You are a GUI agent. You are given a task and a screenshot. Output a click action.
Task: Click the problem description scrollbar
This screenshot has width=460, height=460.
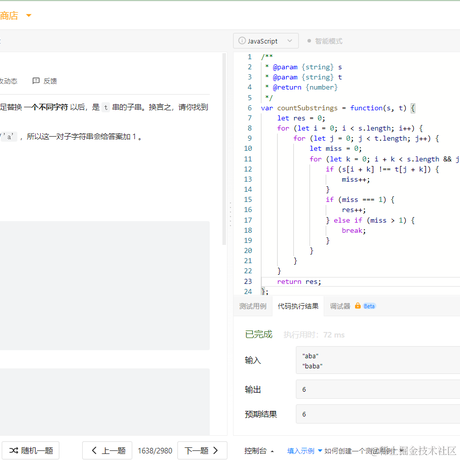(x=224, y=149)
